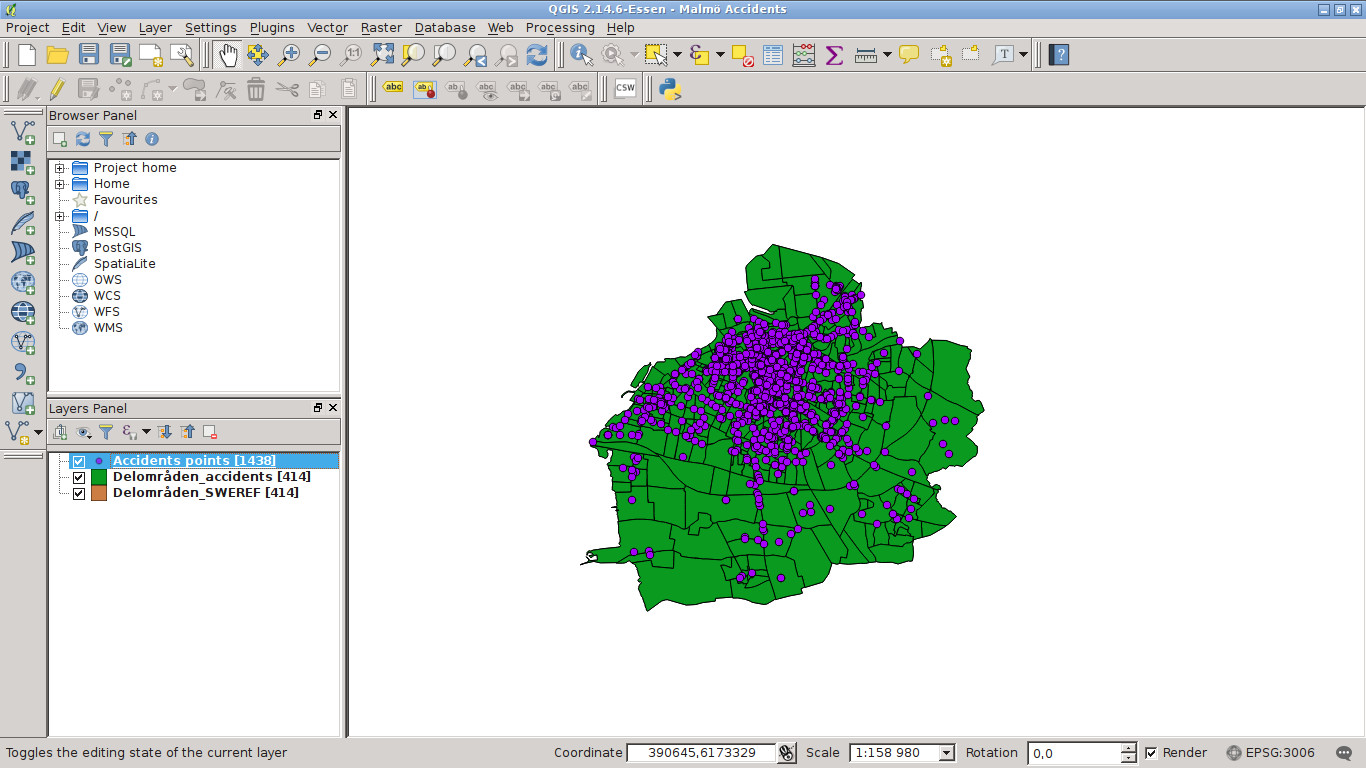Open the Help contents icon
Screen dimensions: 1366x768
pyautogui.click(x=1060, y=55)
